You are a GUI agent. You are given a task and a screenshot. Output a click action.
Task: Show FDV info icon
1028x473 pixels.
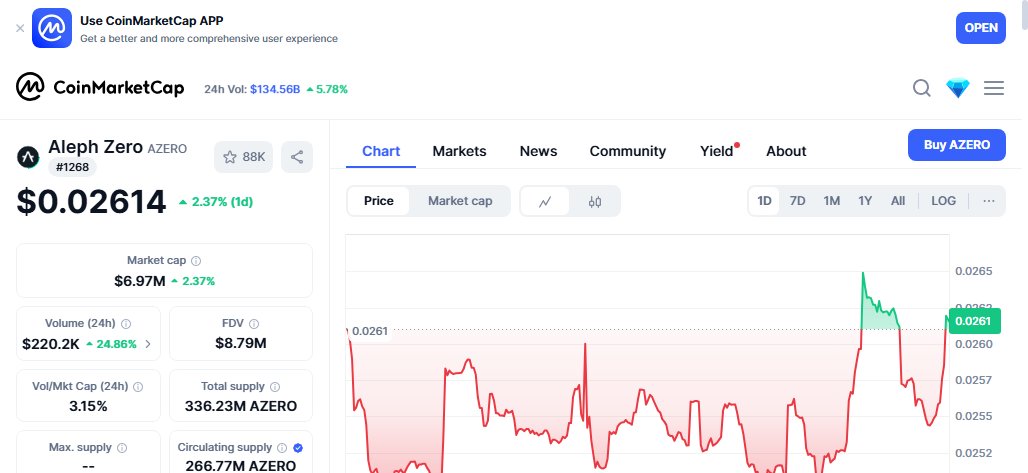tap(254, 323)
